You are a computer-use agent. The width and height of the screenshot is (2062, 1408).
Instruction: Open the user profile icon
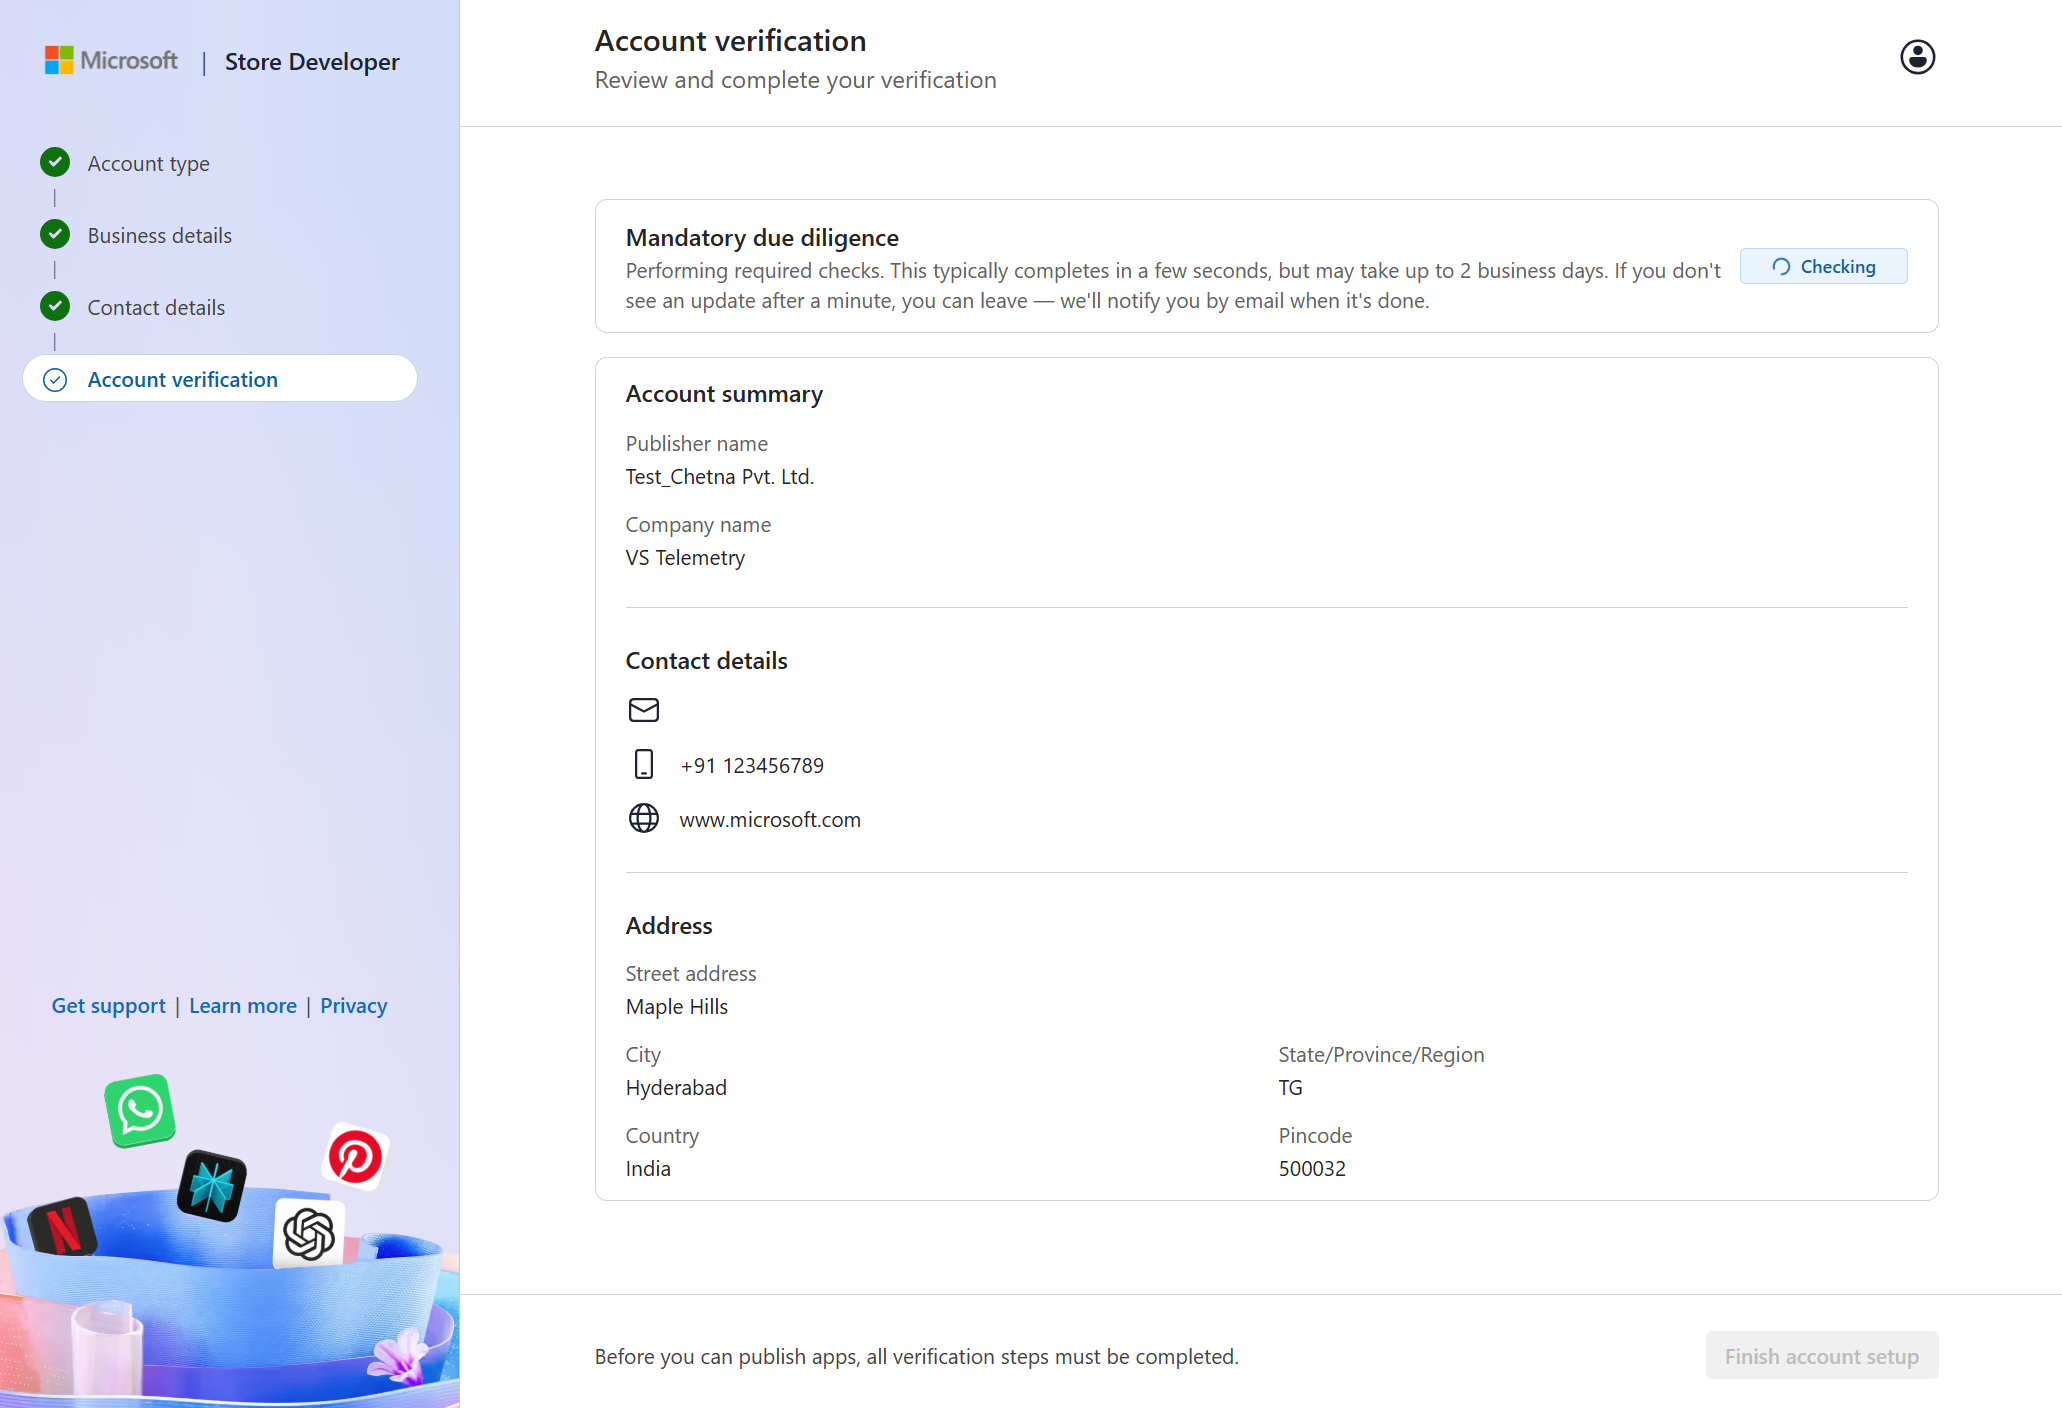[1917, 57]
